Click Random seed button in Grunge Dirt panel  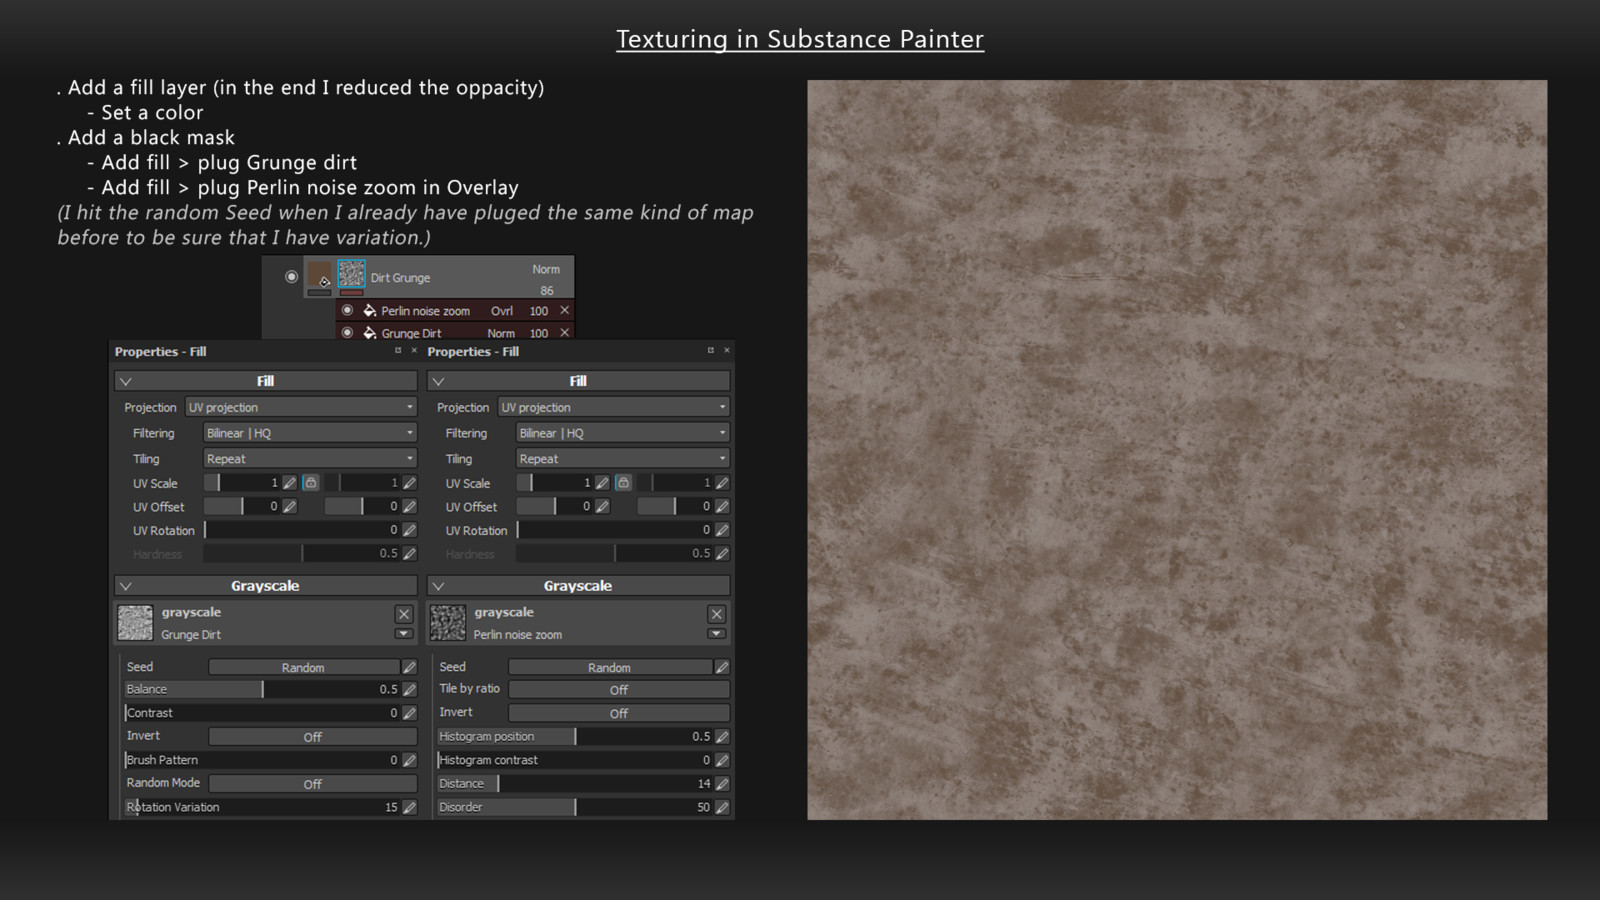[304, 667]
